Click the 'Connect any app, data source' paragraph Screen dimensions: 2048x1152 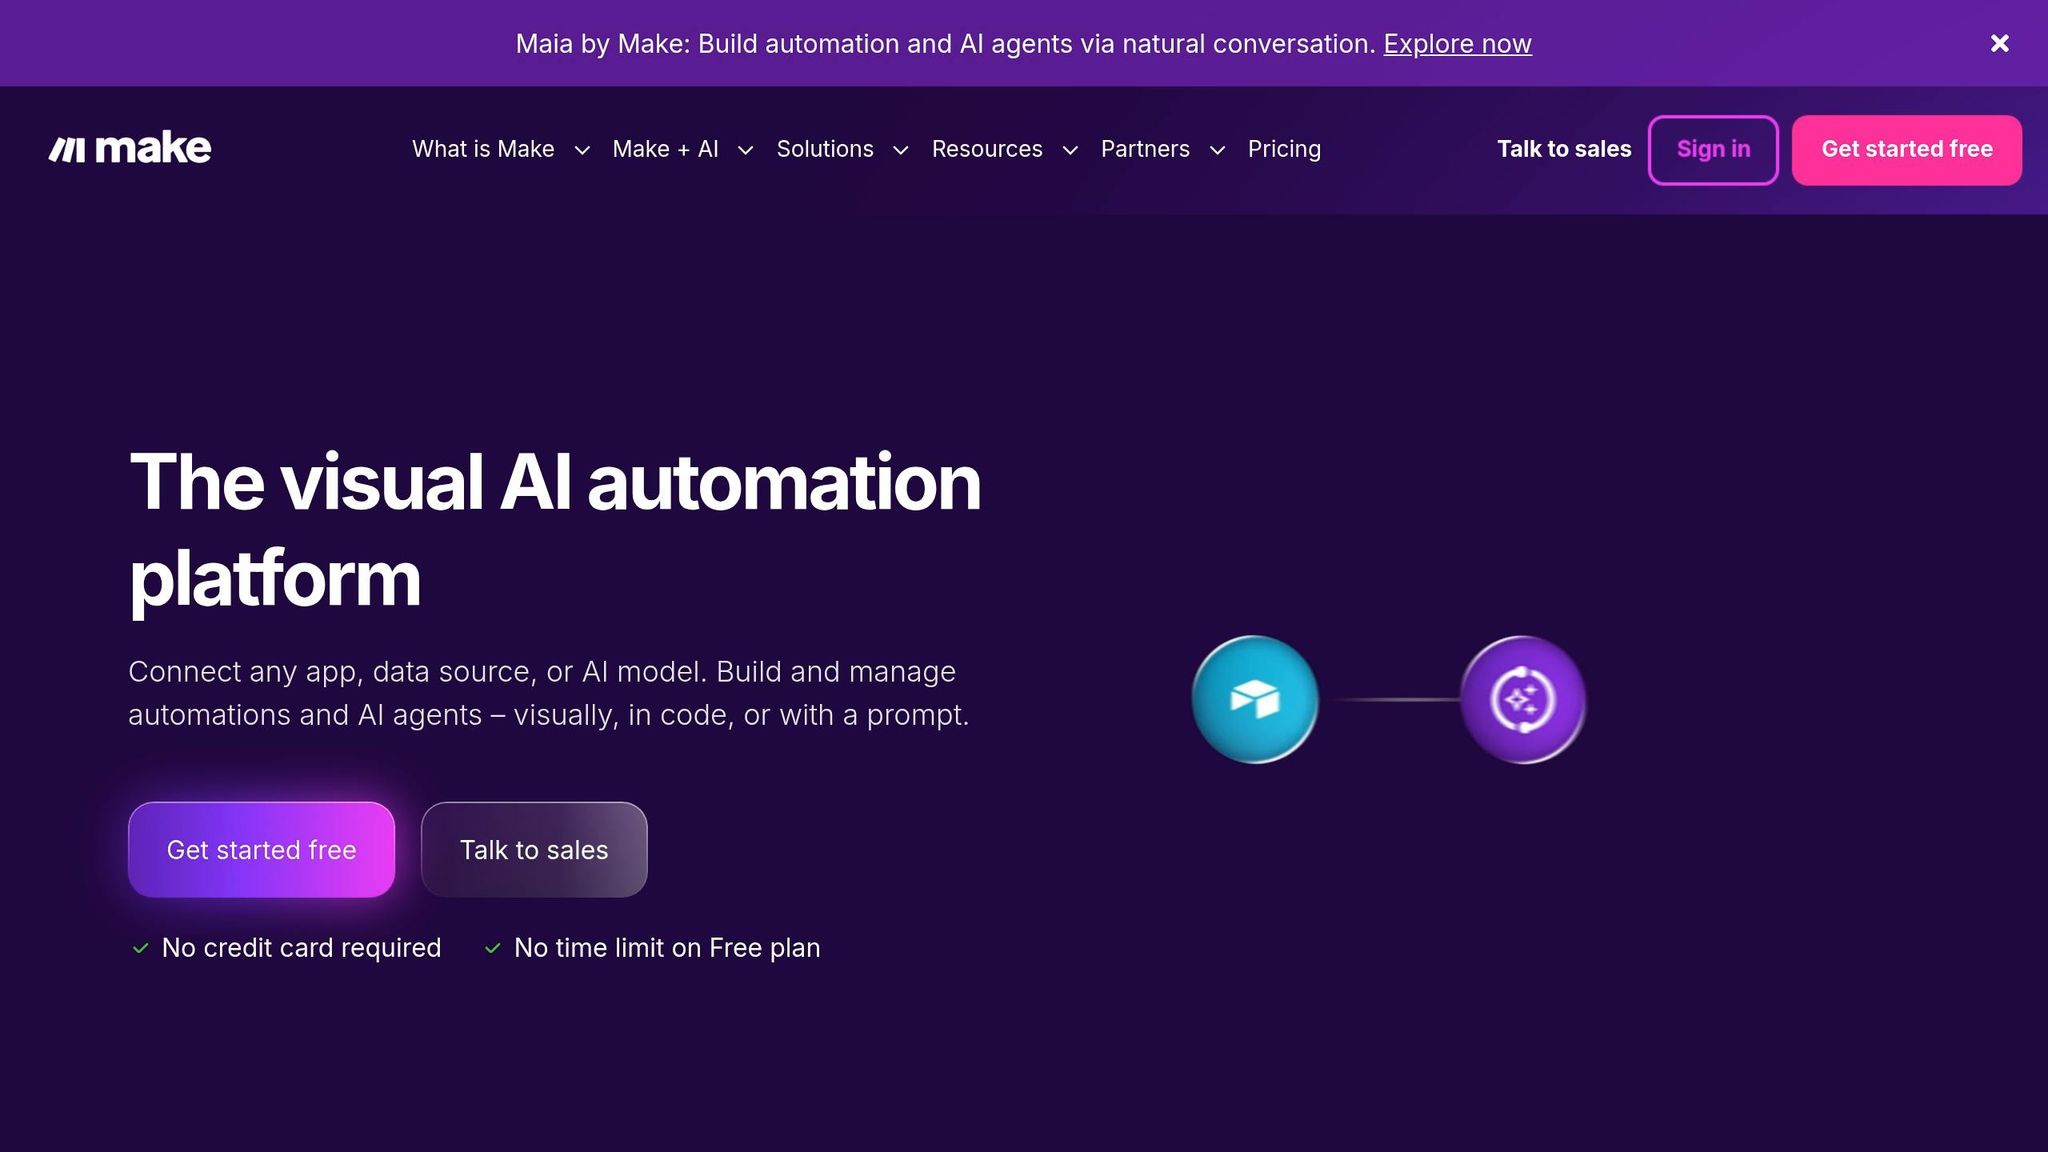tap(548, 693)
